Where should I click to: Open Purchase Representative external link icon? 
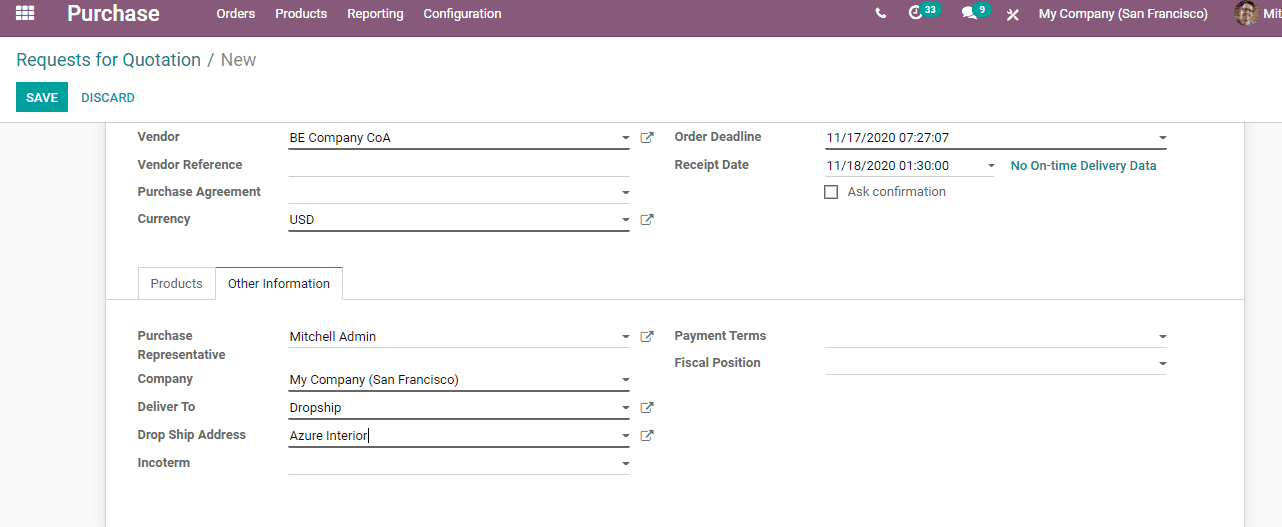point(647,337)
